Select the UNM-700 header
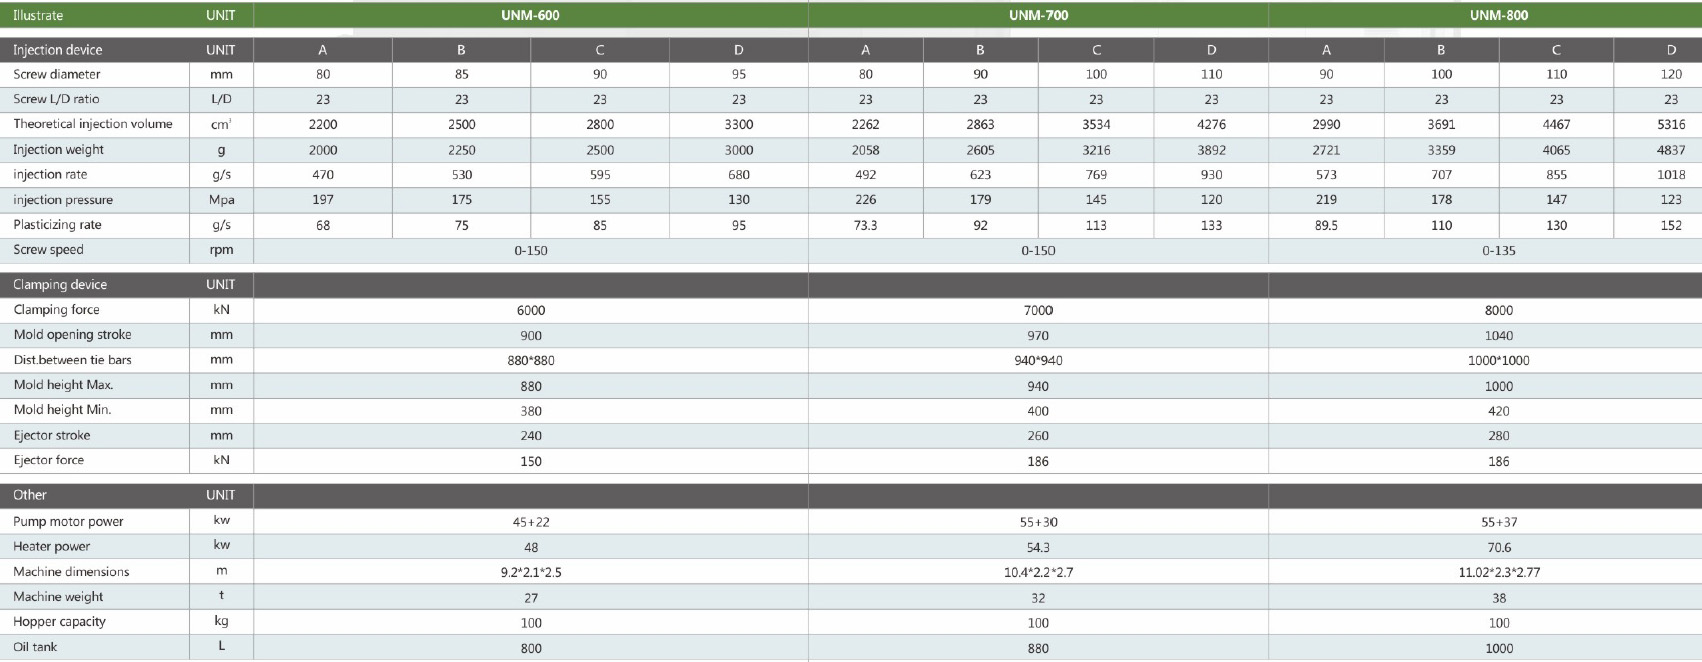Screen dimensions: 1702x662 pos(1038,15)
